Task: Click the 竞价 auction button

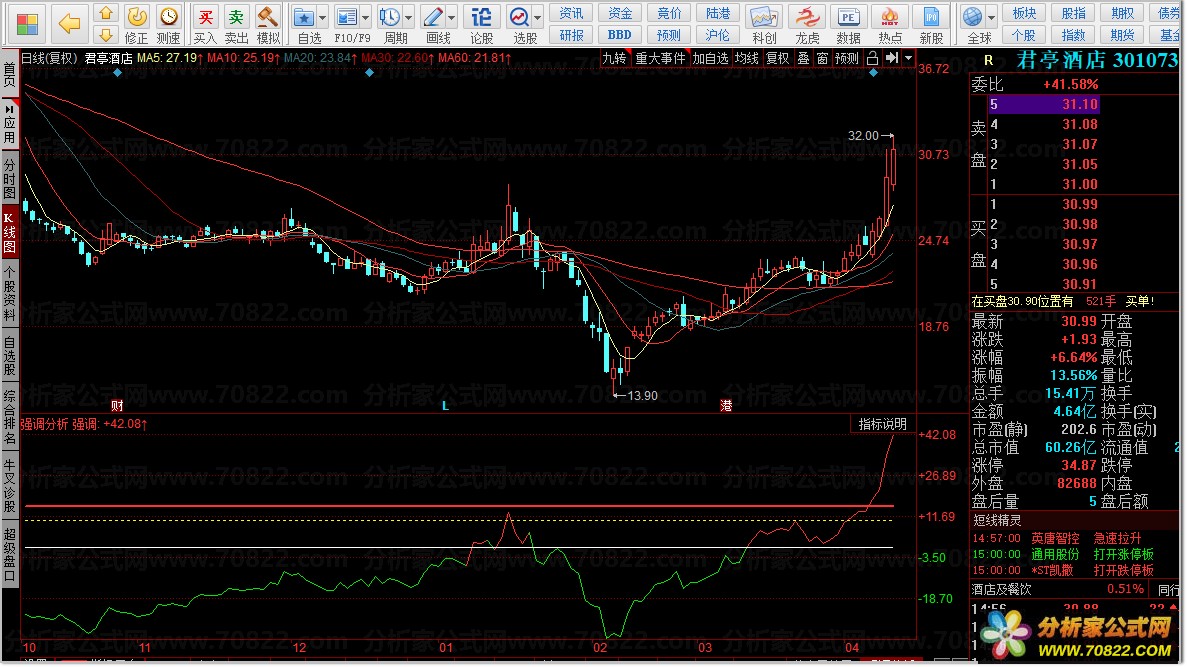Action: (669, 13)
